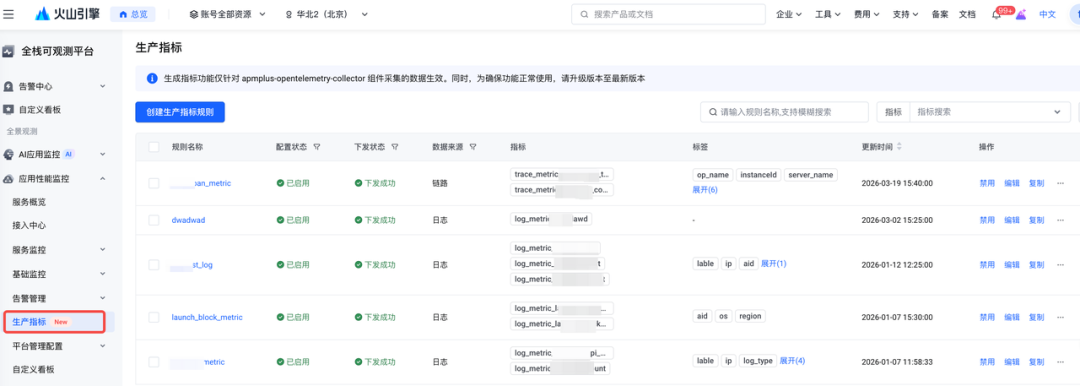The height and width of the screenshot is (386, 1080).
Task: Open the 华北2（北京）region dropdown
Action: tap(327, 14)
